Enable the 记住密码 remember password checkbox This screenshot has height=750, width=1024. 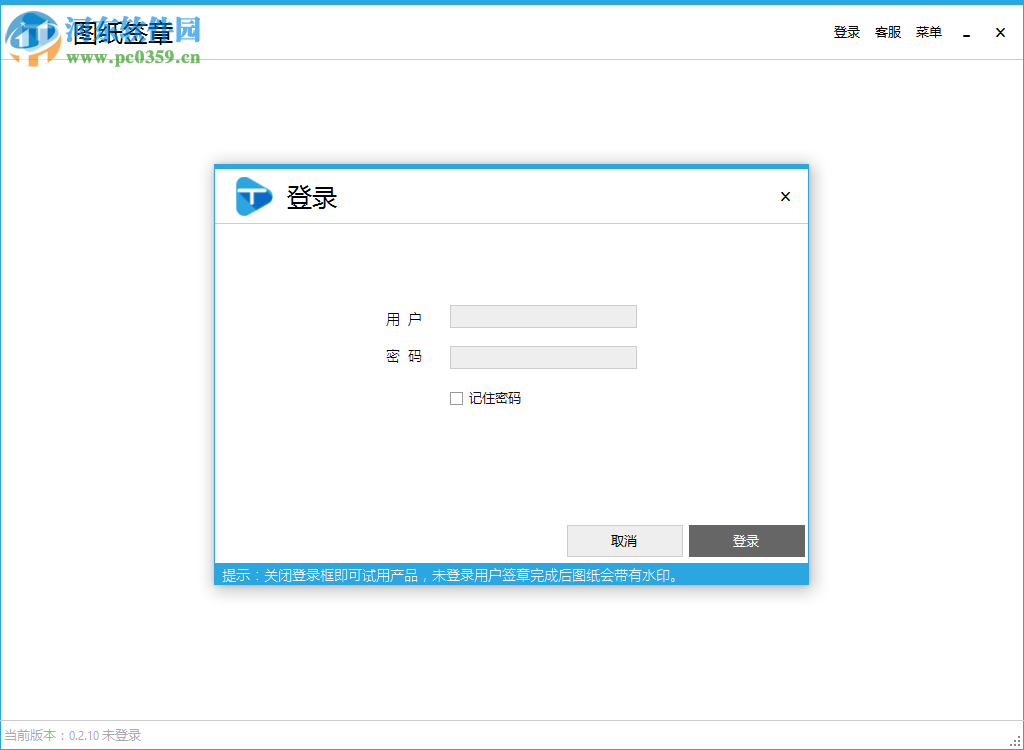tap(456, 398)
